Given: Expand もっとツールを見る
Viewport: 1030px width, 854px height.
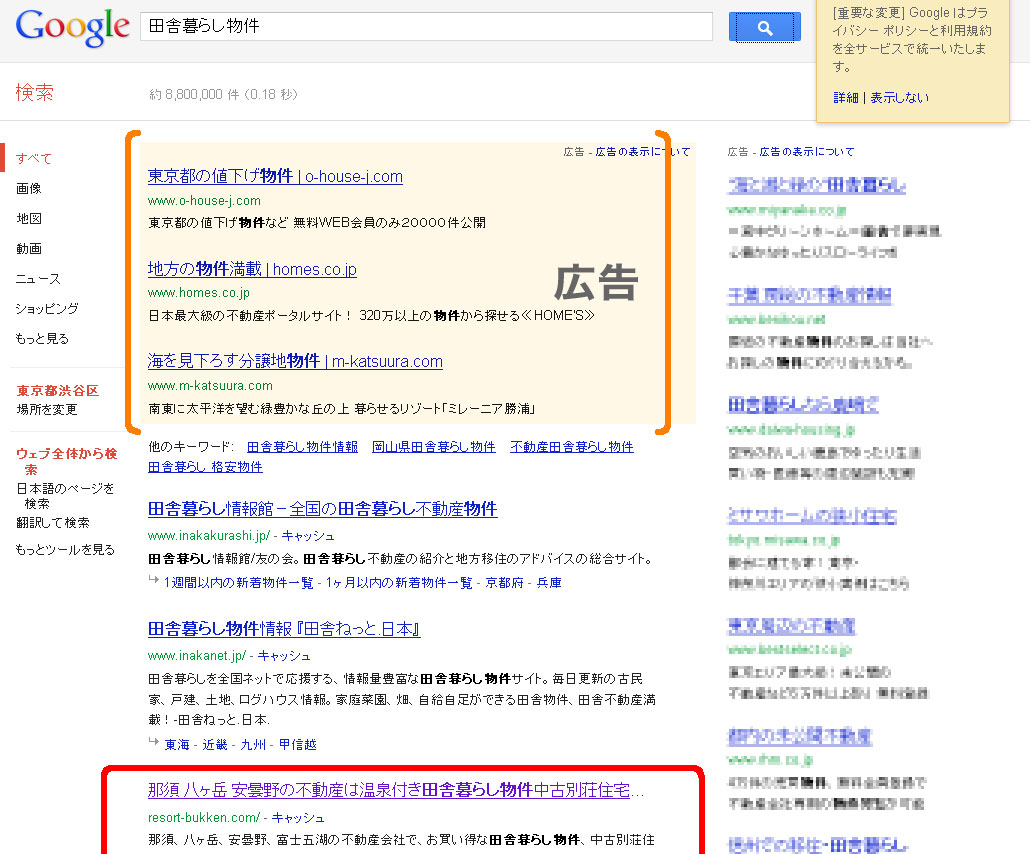Looking at the screenshot, I should tap(65, 550).
